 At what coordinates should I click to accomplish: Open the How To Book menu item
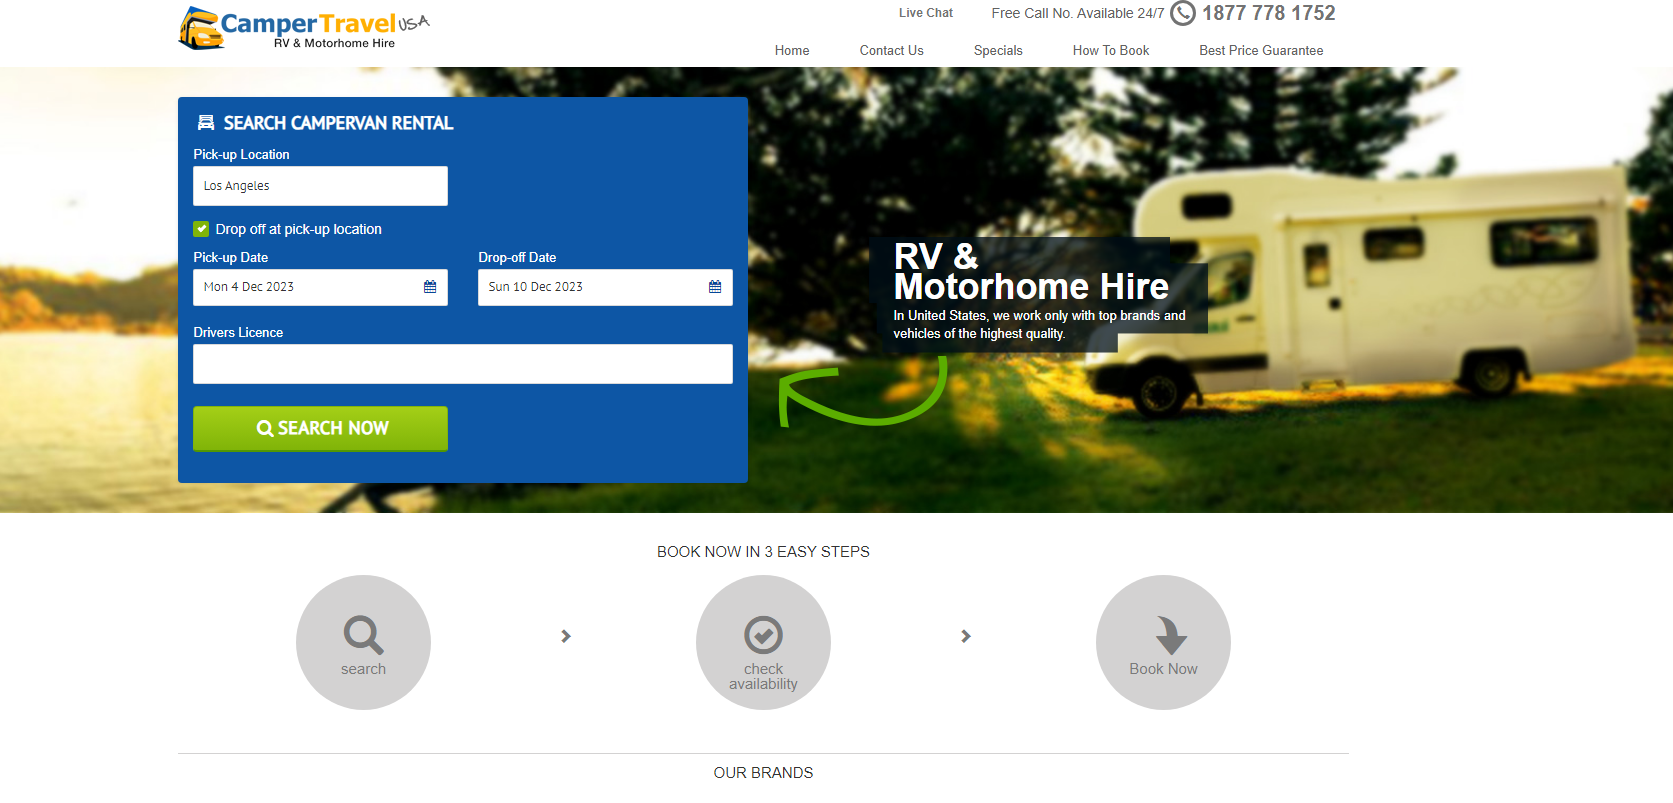coord(1111,51)
